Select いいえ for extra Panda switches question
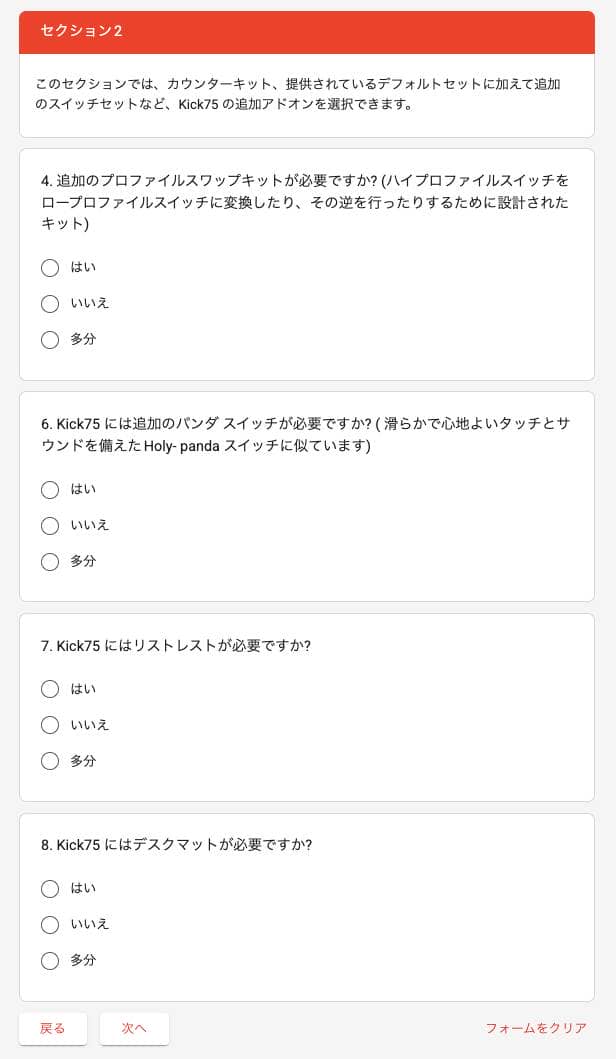 (50, 525)
